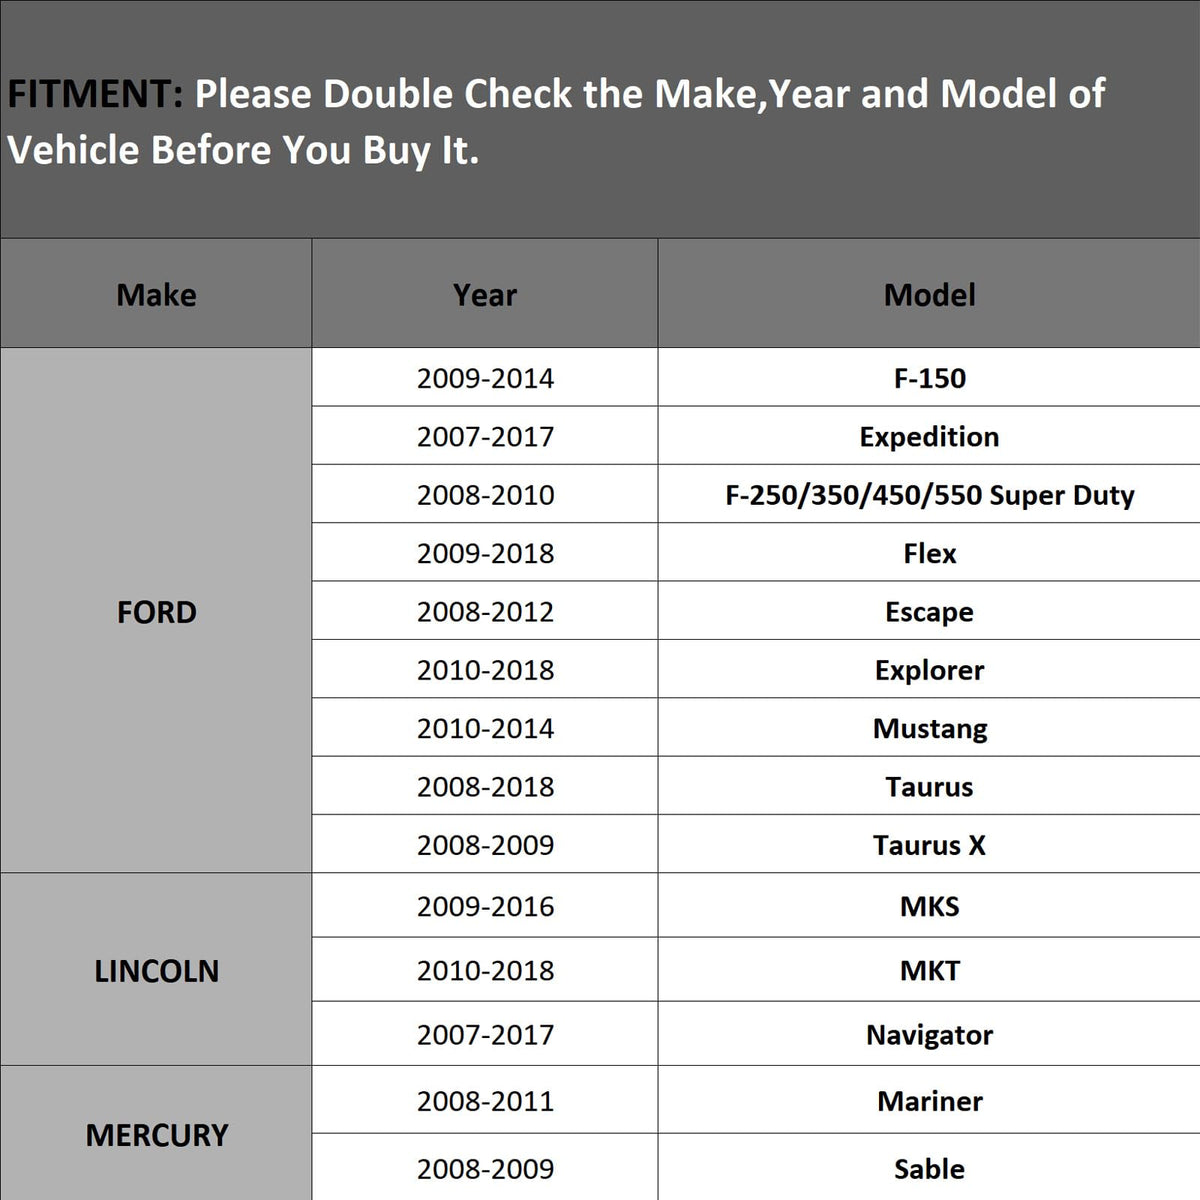Select the MKS model cell
The width and height of the screenshot is (1200, 1200).
click(x=929, y=906)
